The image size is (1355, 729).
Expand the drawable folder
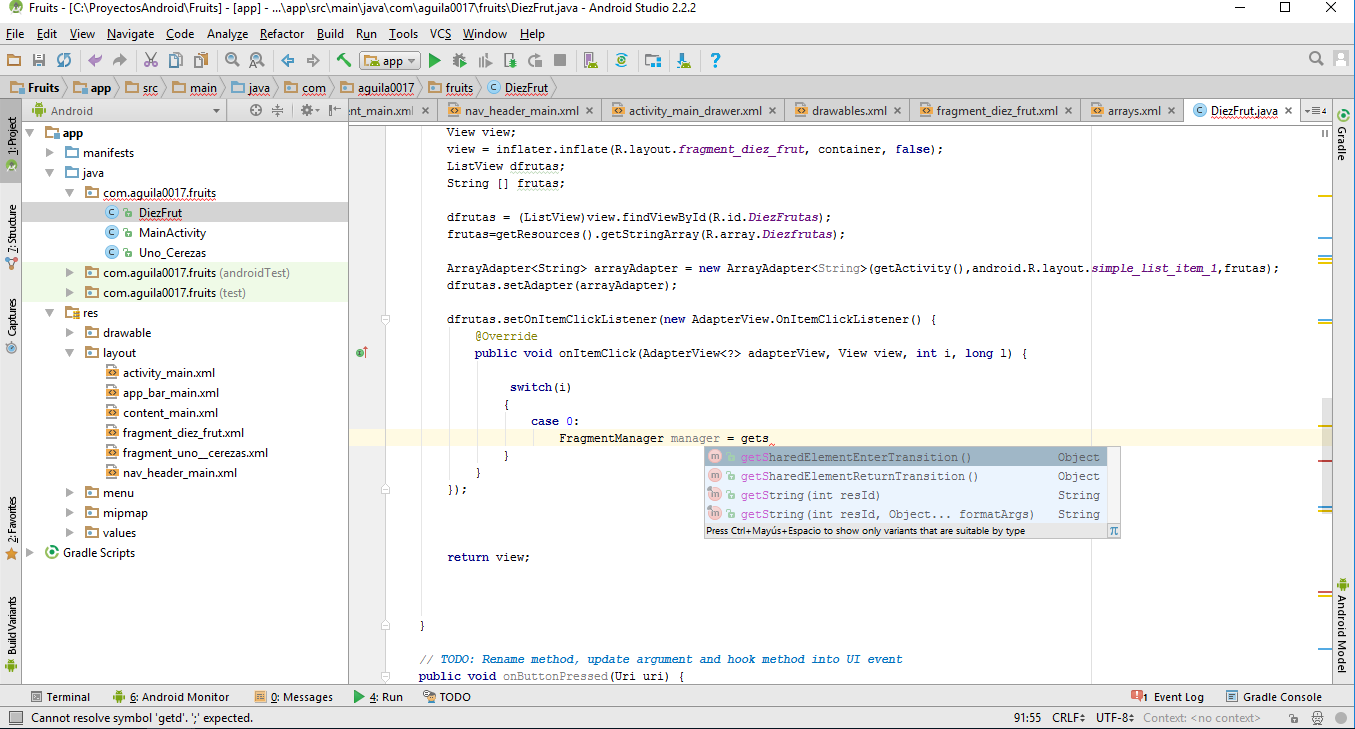[x=70, y=333]
